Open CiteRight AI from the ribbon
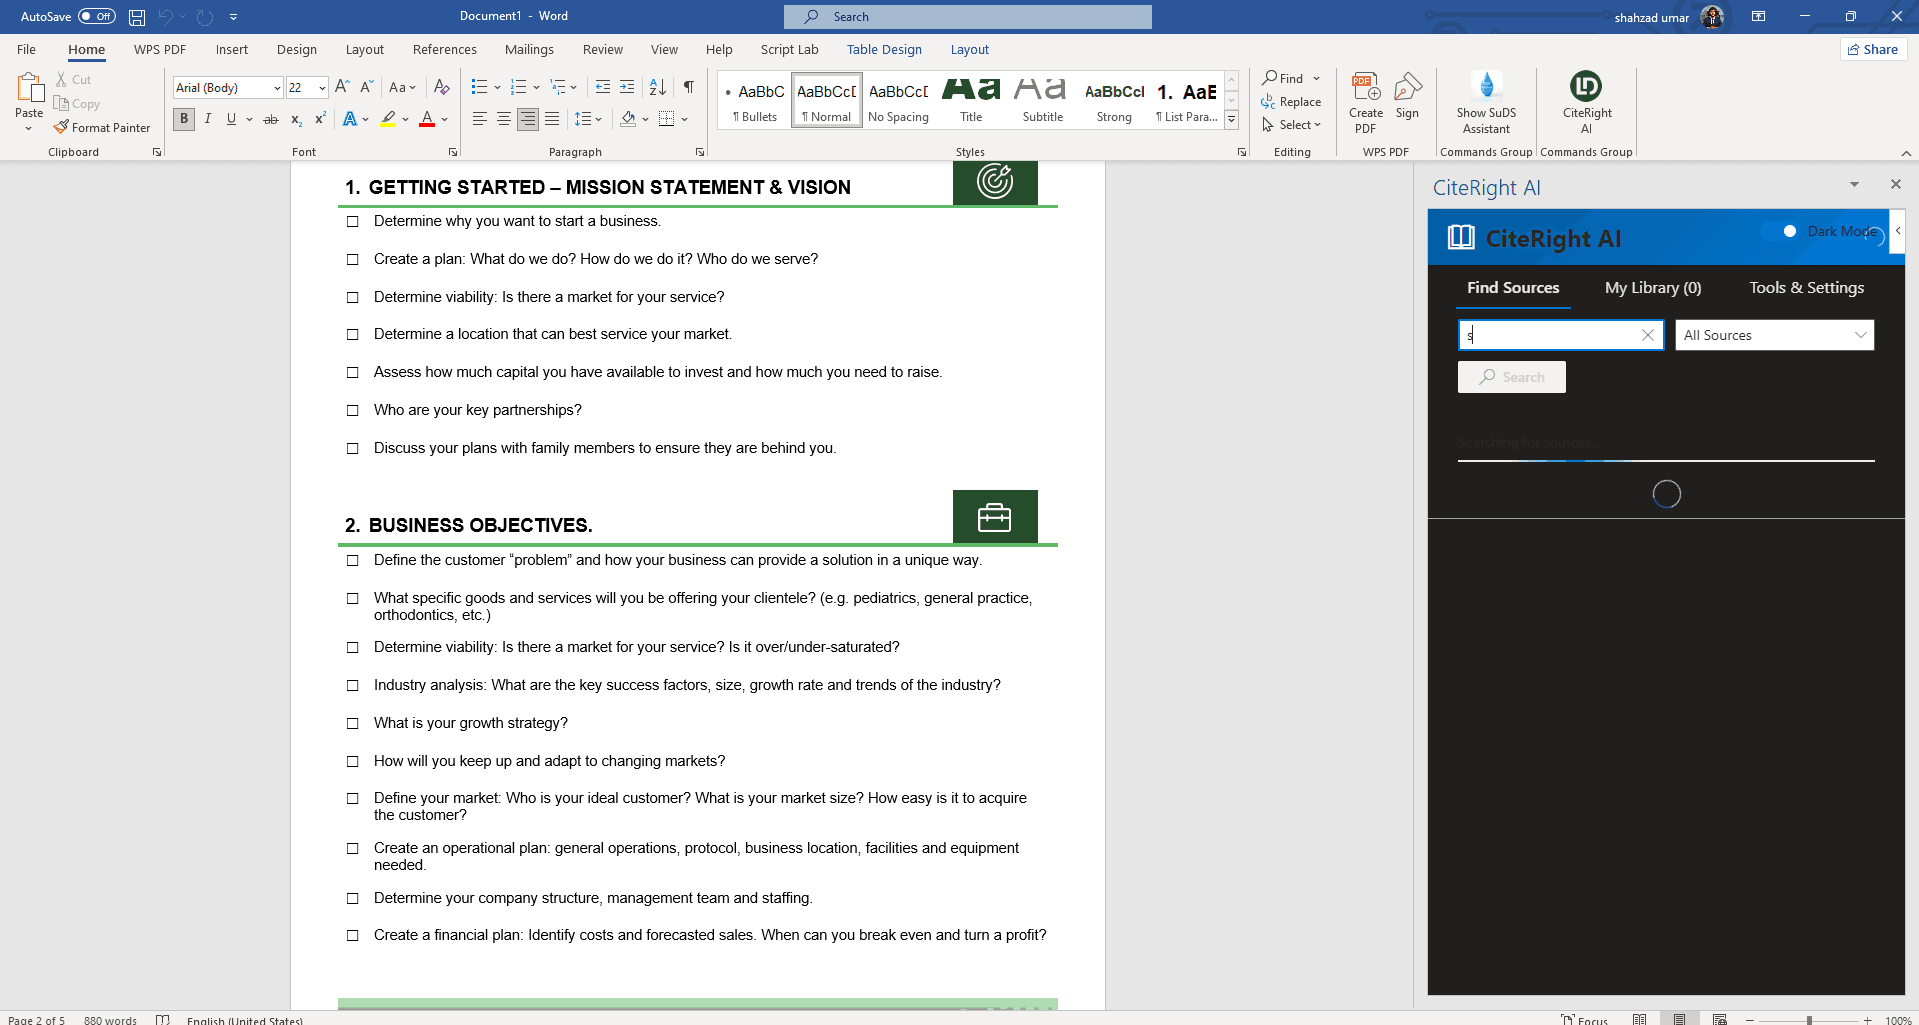 pos(1586,103)
